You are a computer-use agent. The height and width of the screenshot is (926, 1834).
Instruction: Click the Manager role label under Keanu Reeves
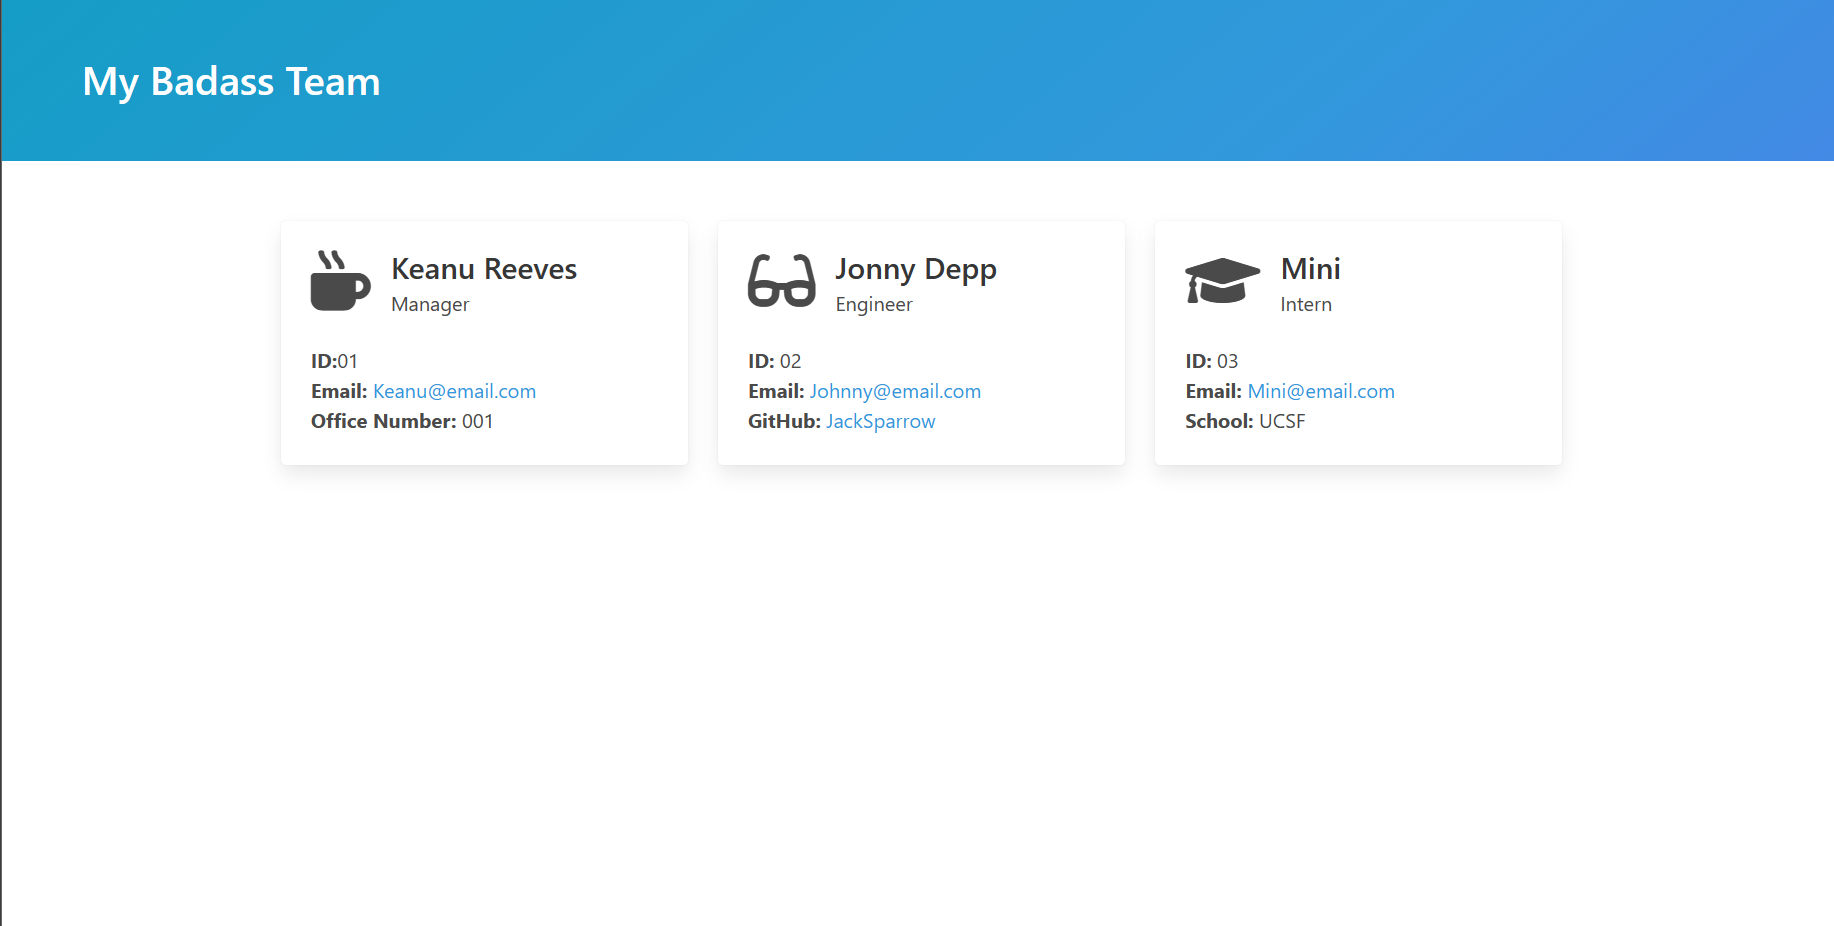429,304
